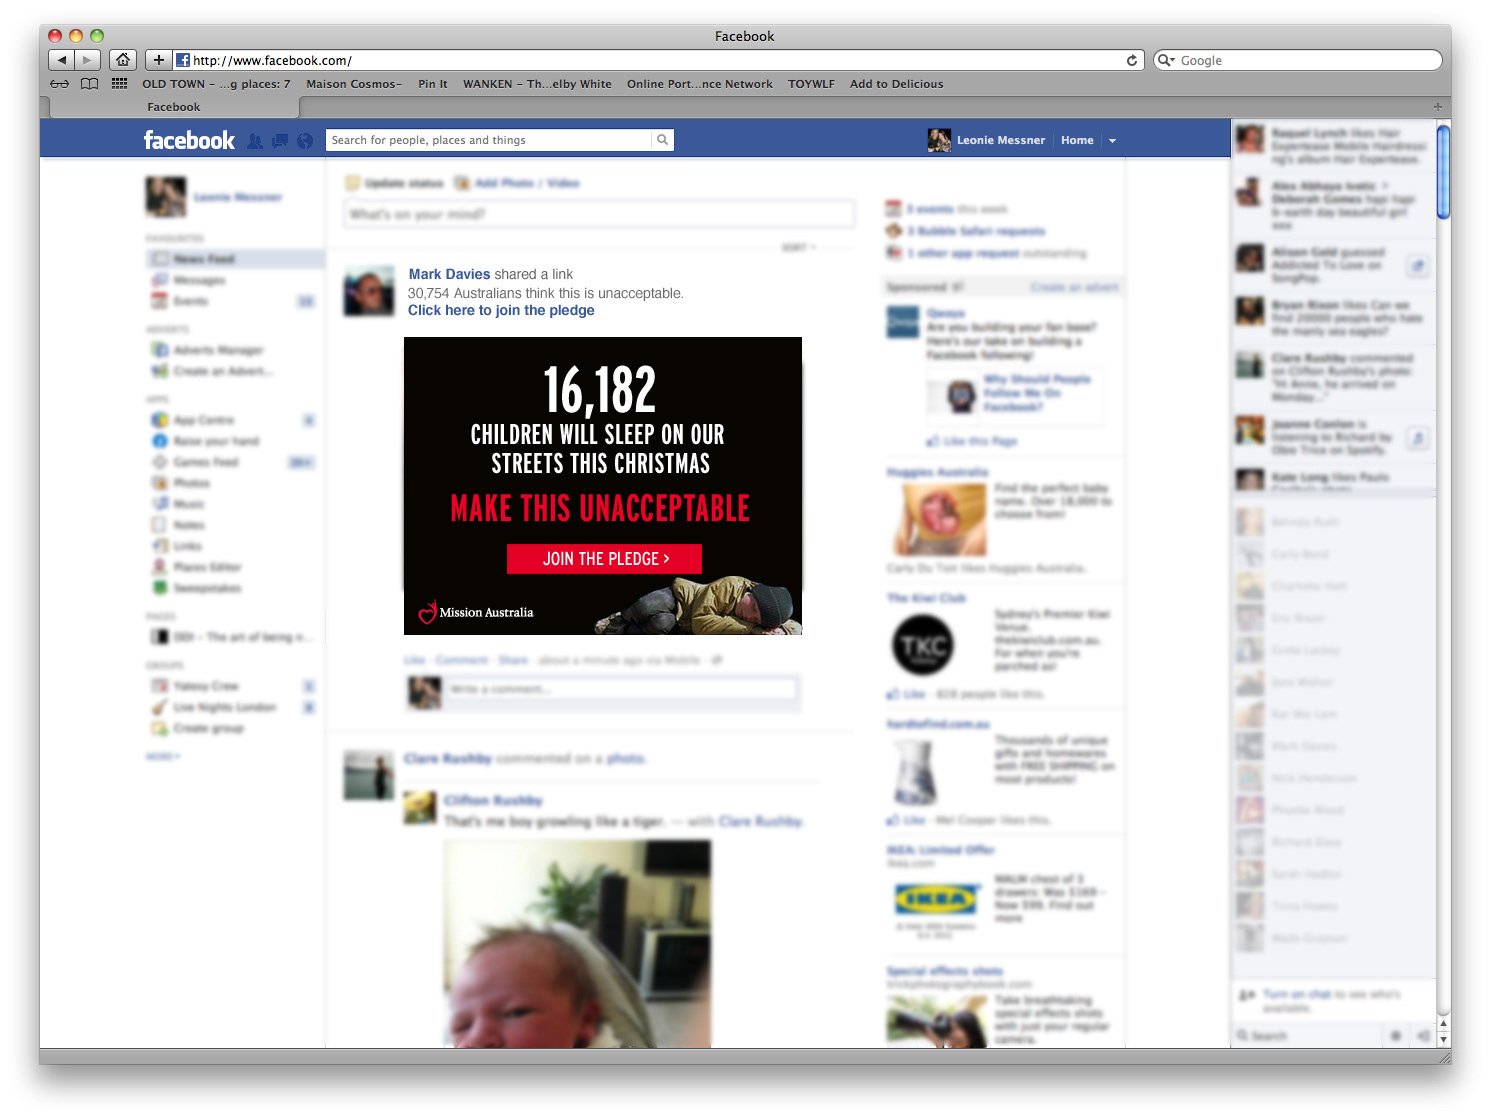Click the Home link in Facebook header
This screenshot has width=1491, height=1119.
(x=1077, y=140)
